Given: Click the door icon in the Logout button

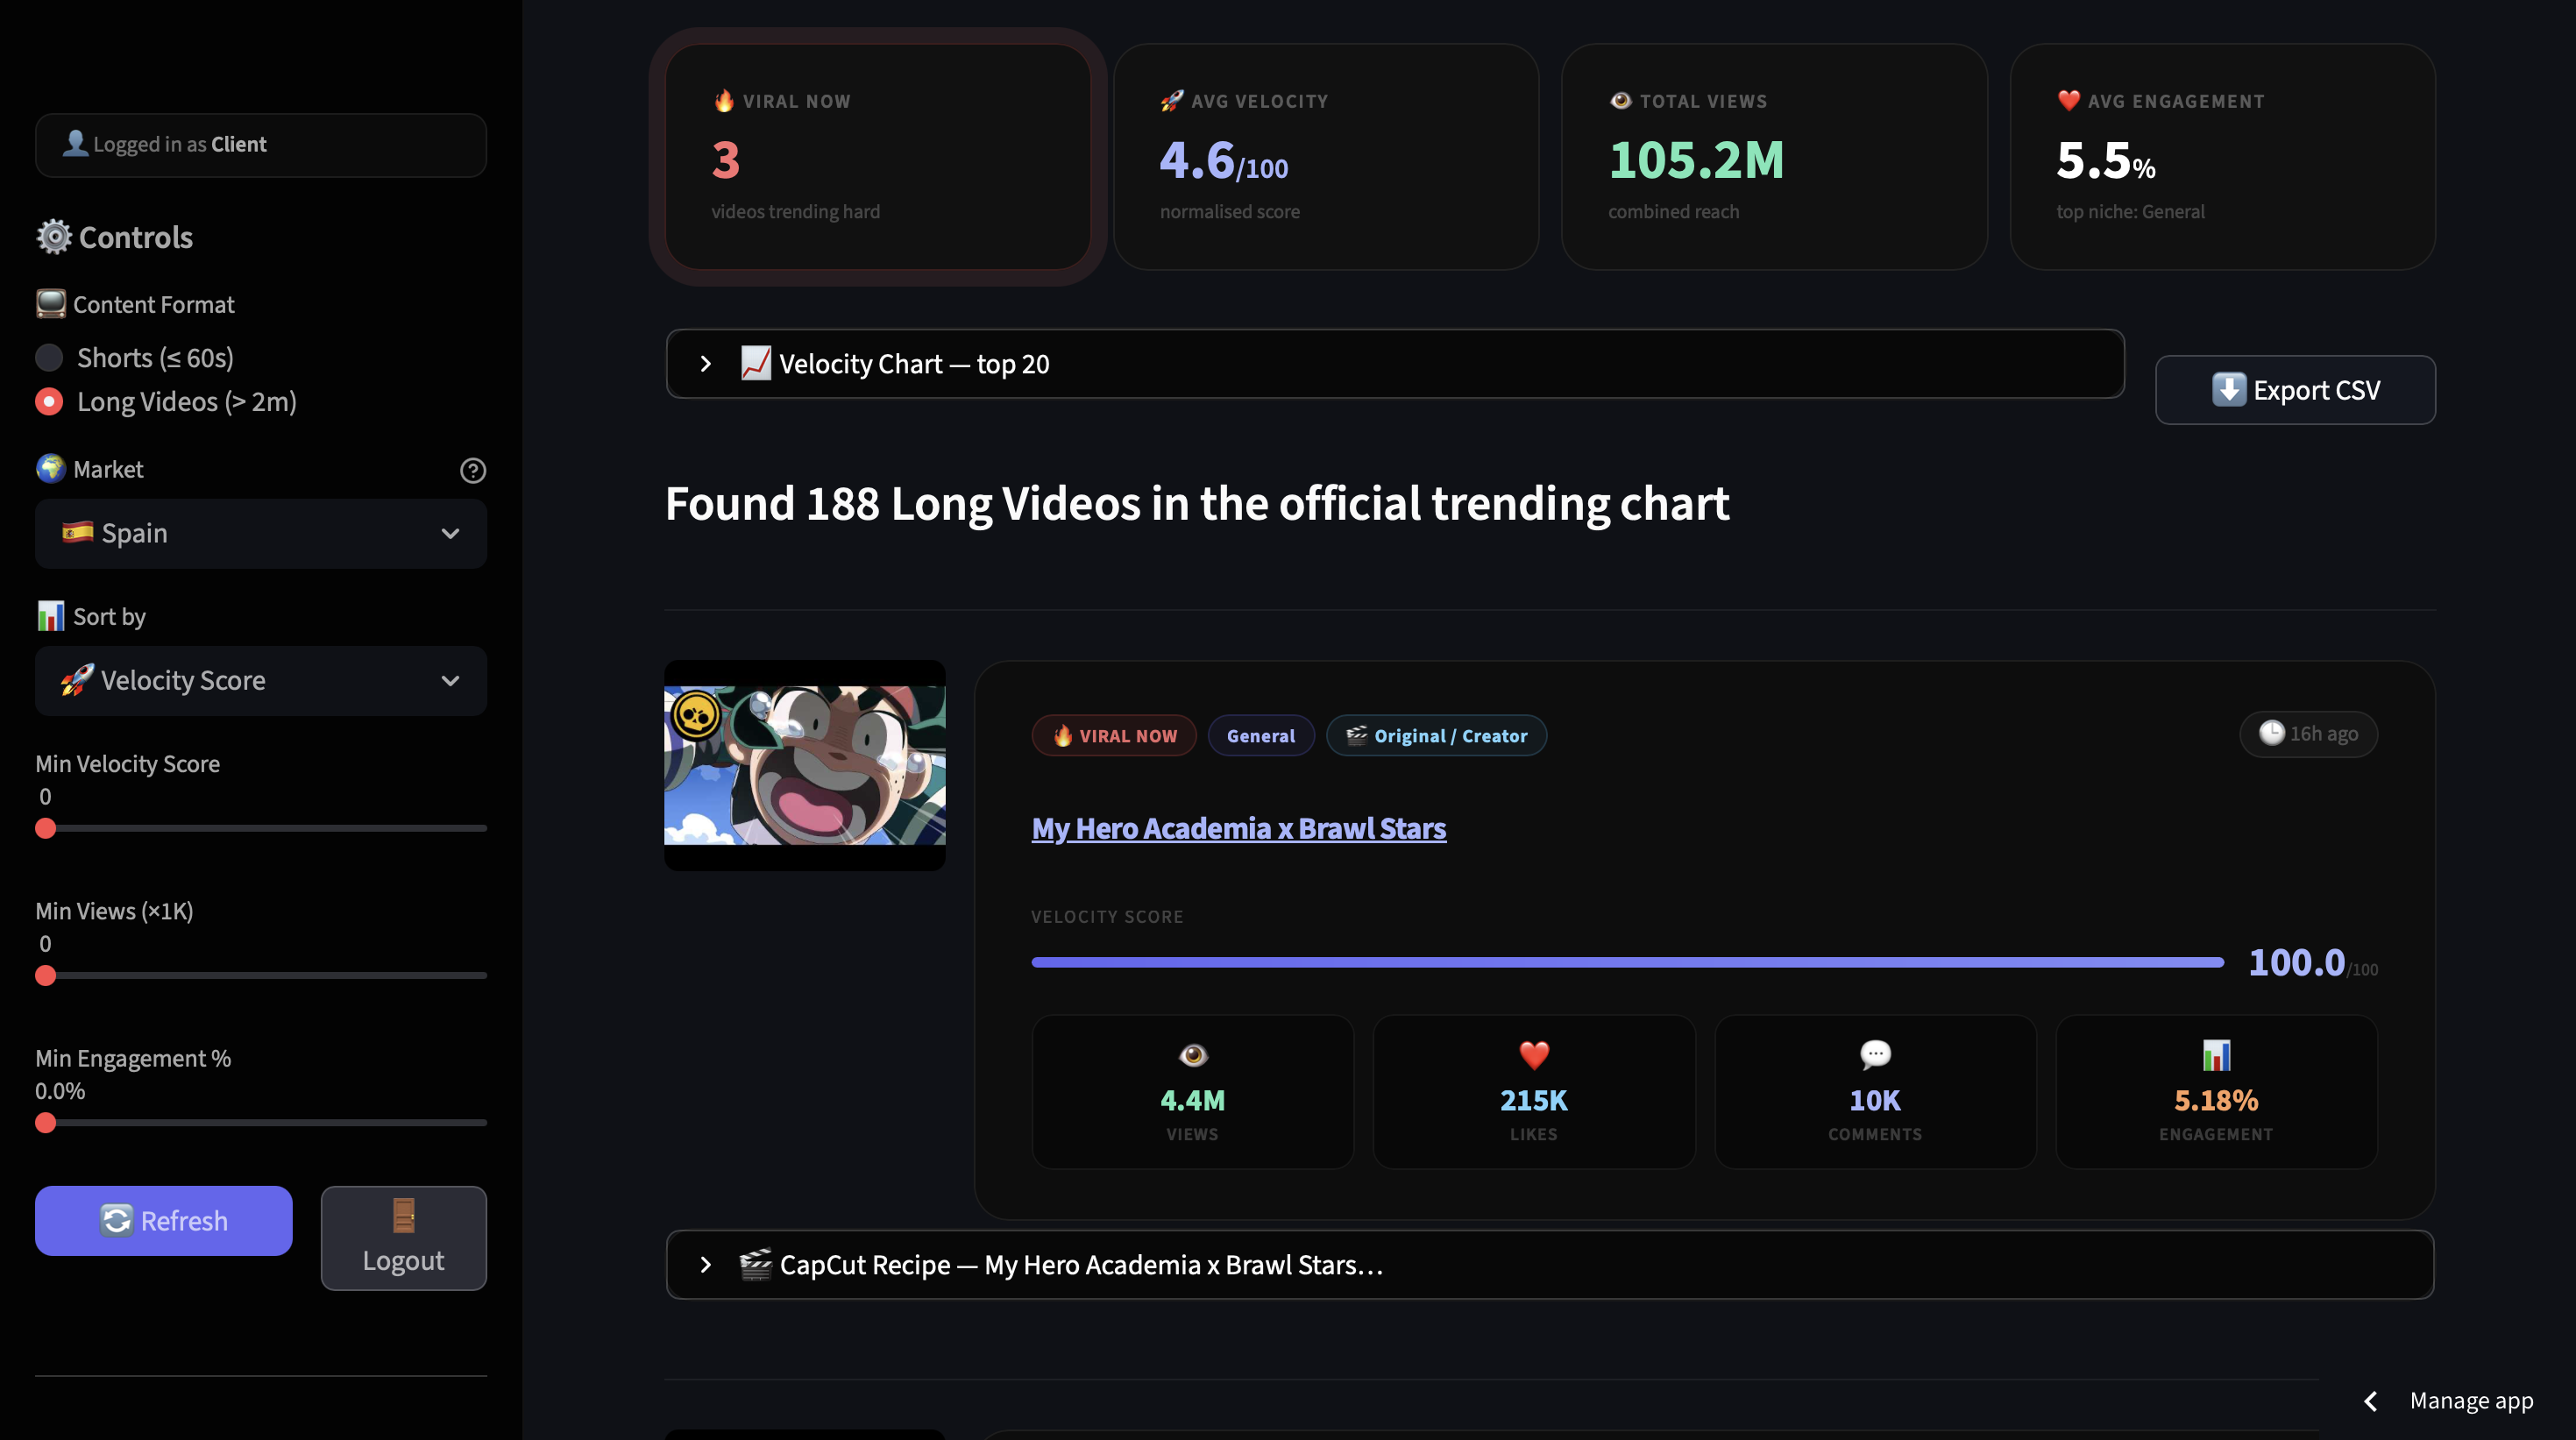Looking at the screenshot, I should [403, 1216].
